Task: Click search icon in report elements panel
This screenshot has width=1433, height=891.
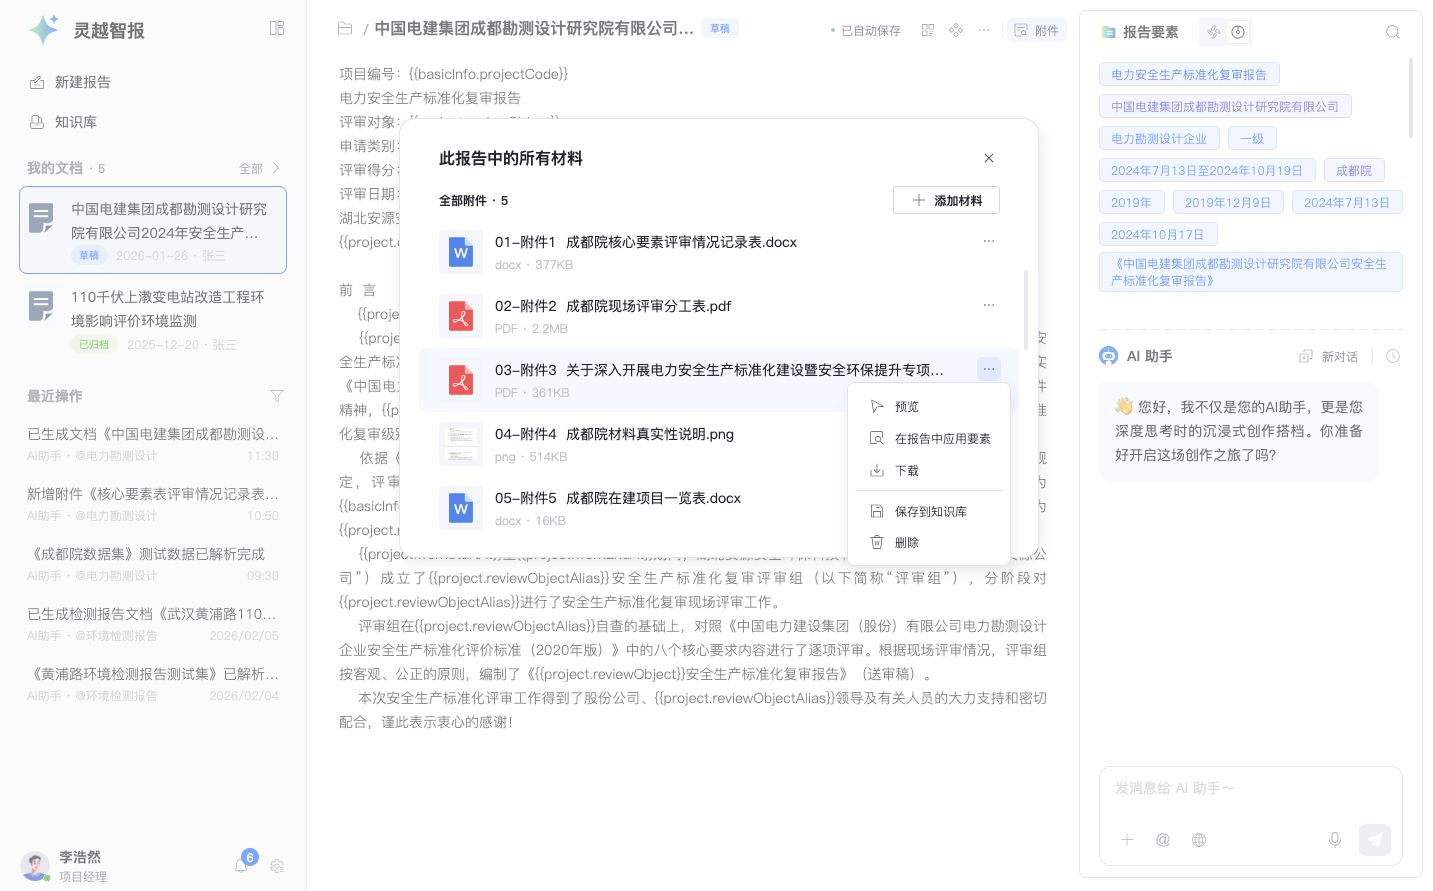Action: click(x=1392, y=32)
